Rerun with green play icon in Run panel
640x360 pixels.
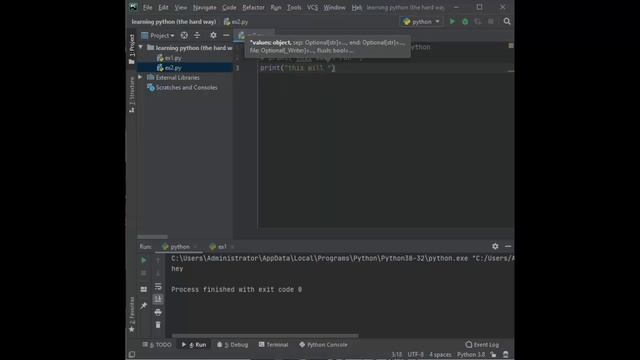click(144, 260)
